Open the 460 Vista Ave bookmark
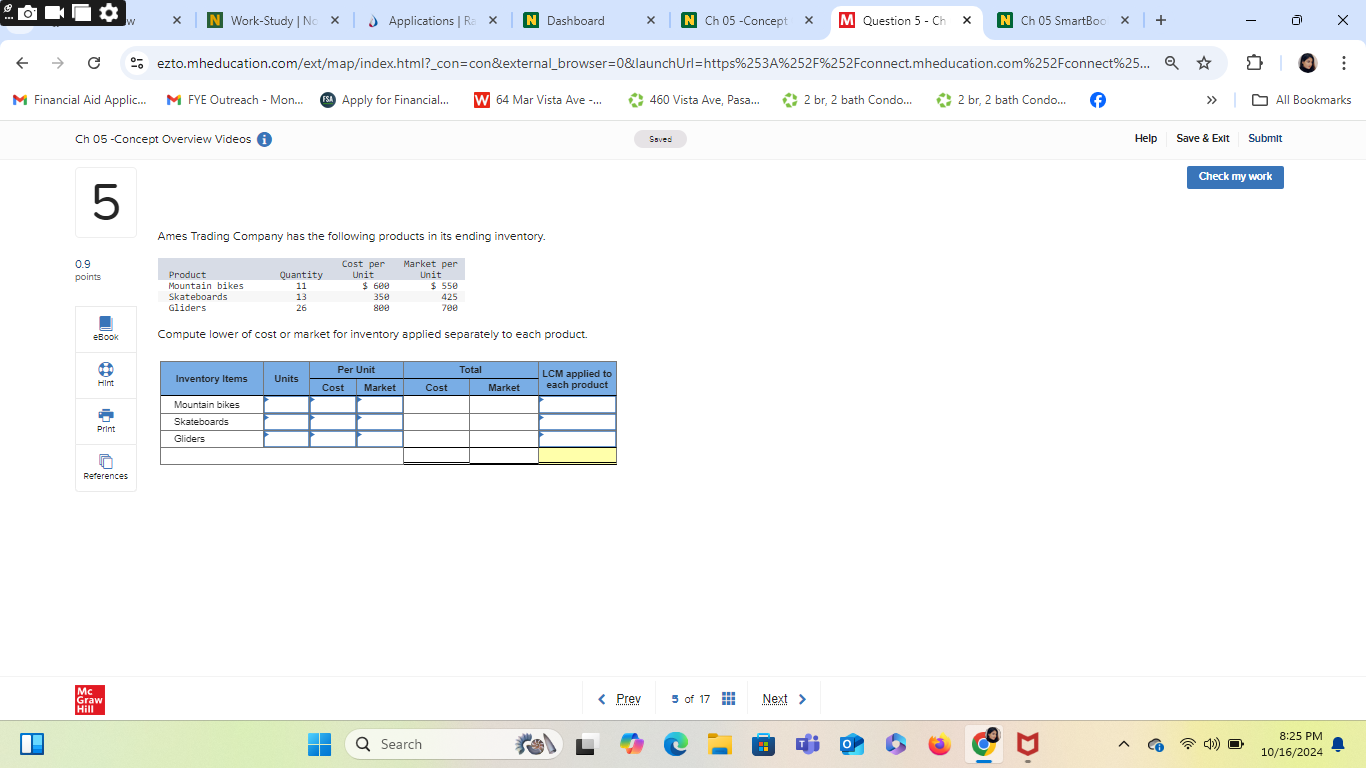The height and width of the screenshot is (768, 1366). point(692,100)
